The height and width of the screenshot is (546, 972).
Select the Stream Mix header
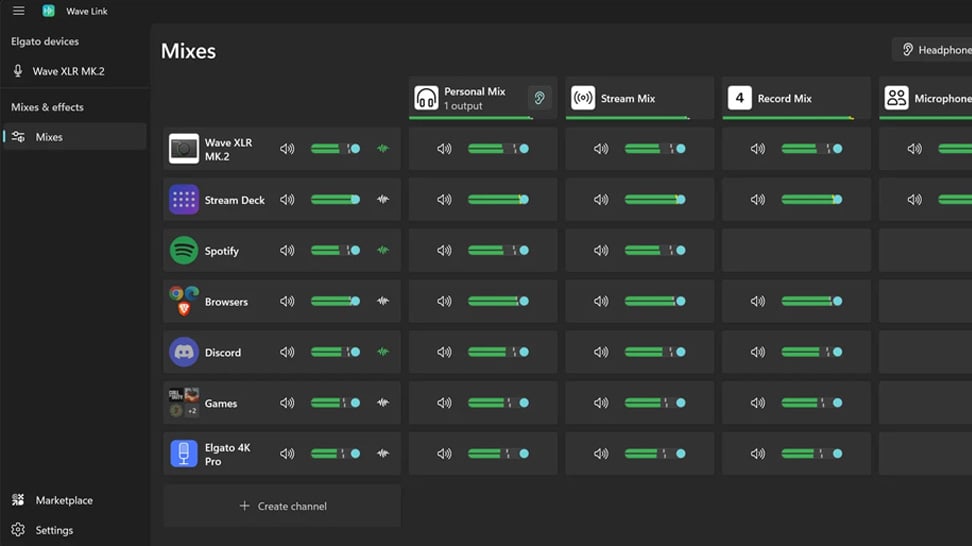point(639,98)
